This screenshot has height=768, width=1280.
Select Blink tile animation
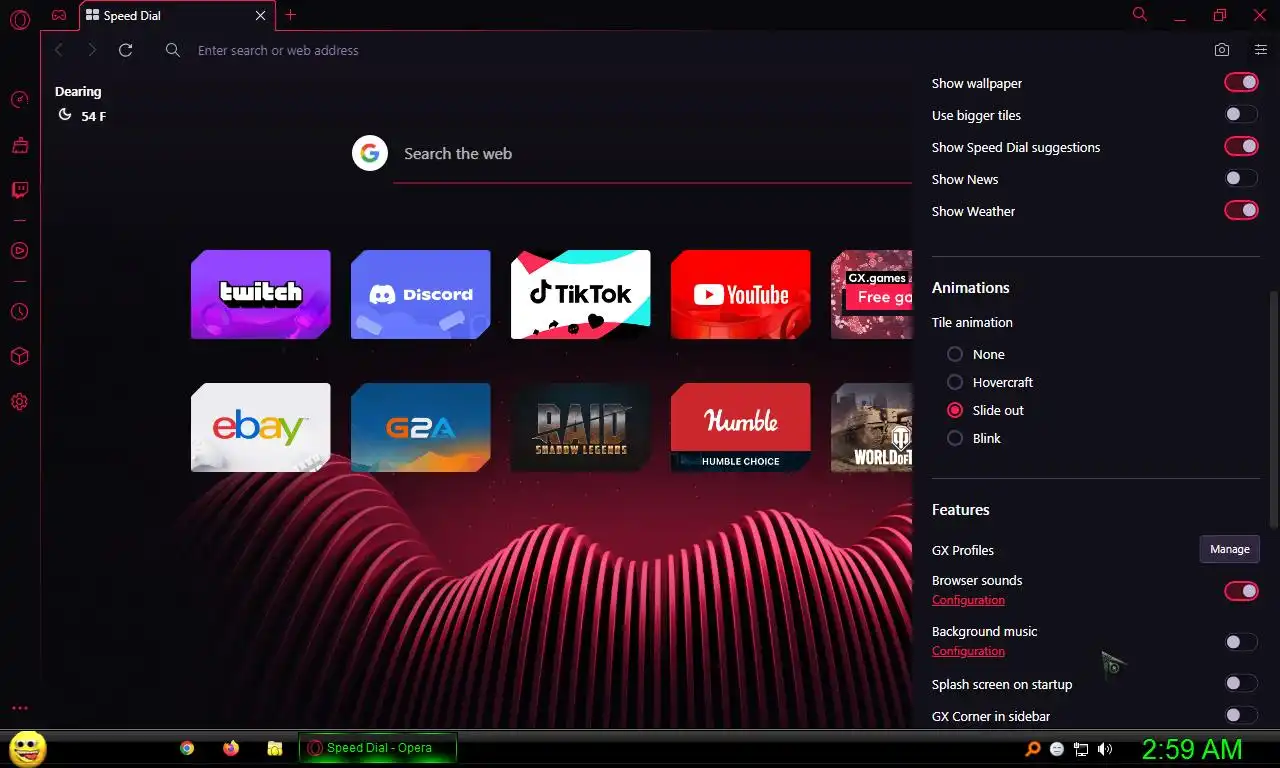[955, 438]
